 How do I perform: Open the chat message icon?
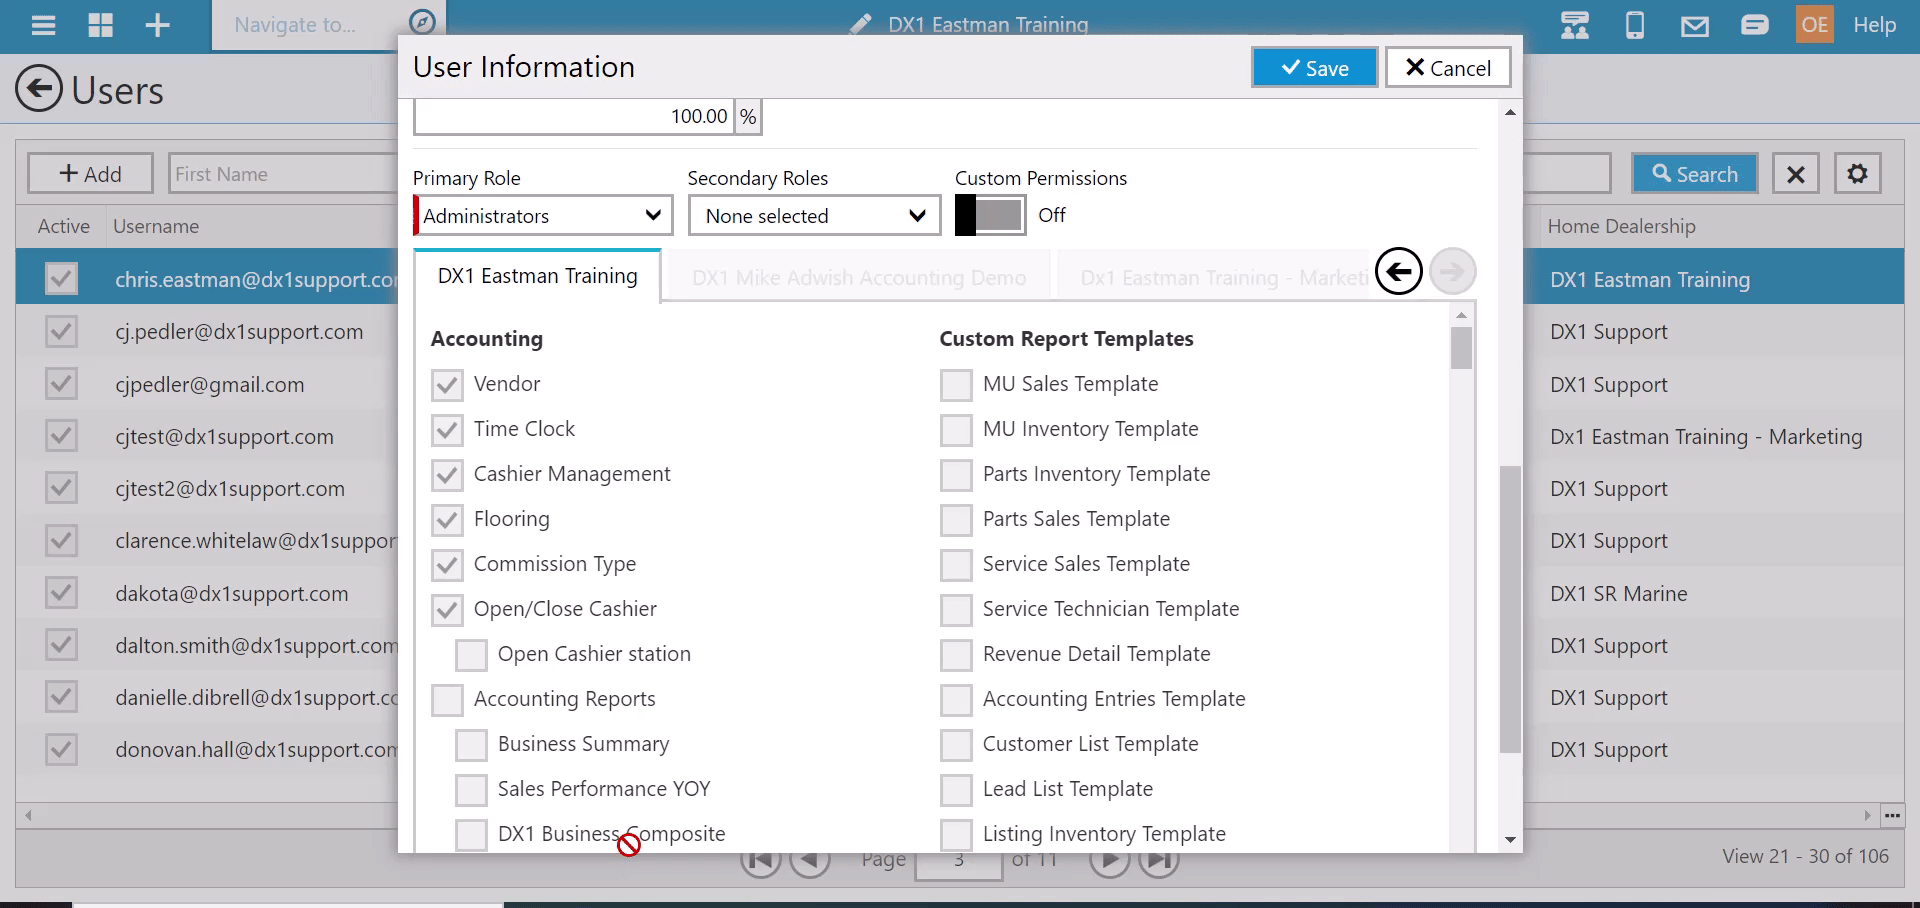click(x=1755, y=25)
